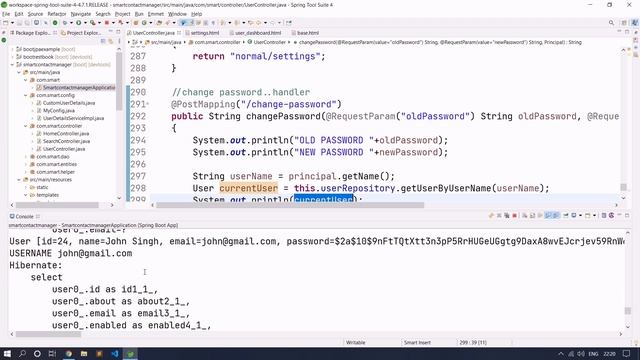Click the editor horizontal scrollbar
The image size is (640, 360).
pyautogui.click(x=290, y=205)
